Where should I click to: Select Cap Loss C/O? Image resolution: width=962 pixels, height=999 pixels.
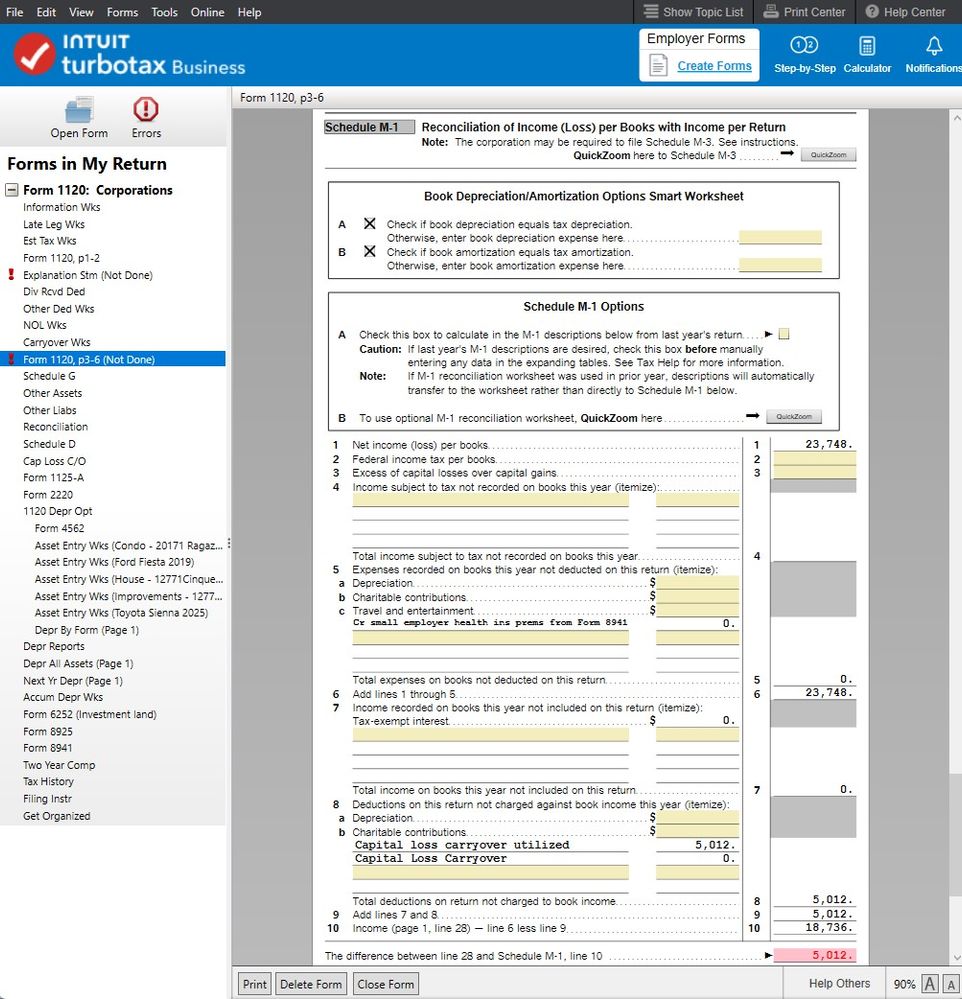(x=54, y=461)
